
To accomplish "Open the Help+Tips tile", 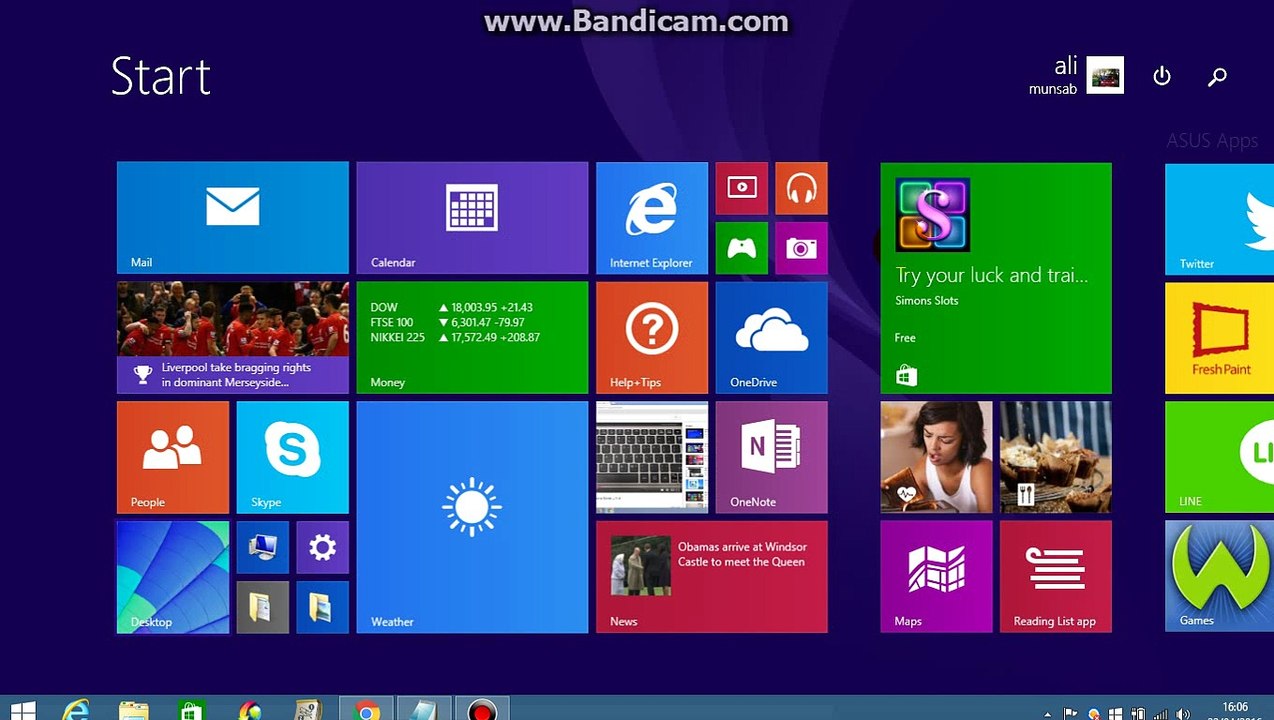I will click(x=652, y=338).
